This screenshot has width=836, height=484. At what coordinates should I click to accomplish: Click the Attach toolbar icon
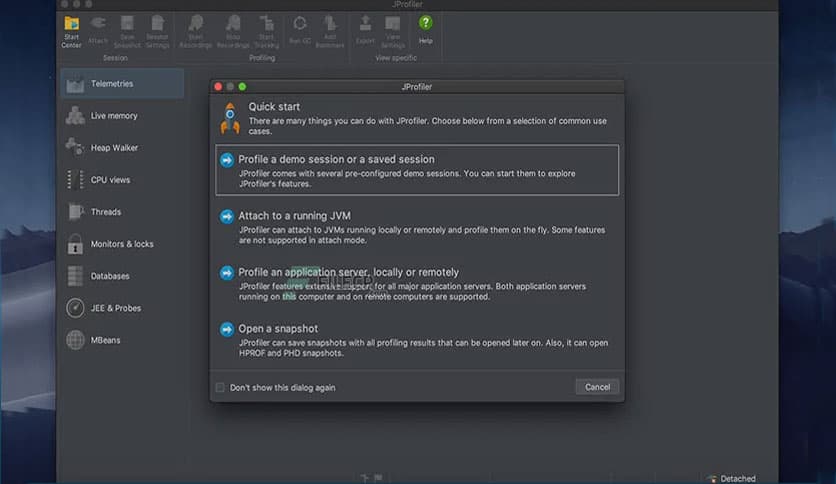[98, 31]
